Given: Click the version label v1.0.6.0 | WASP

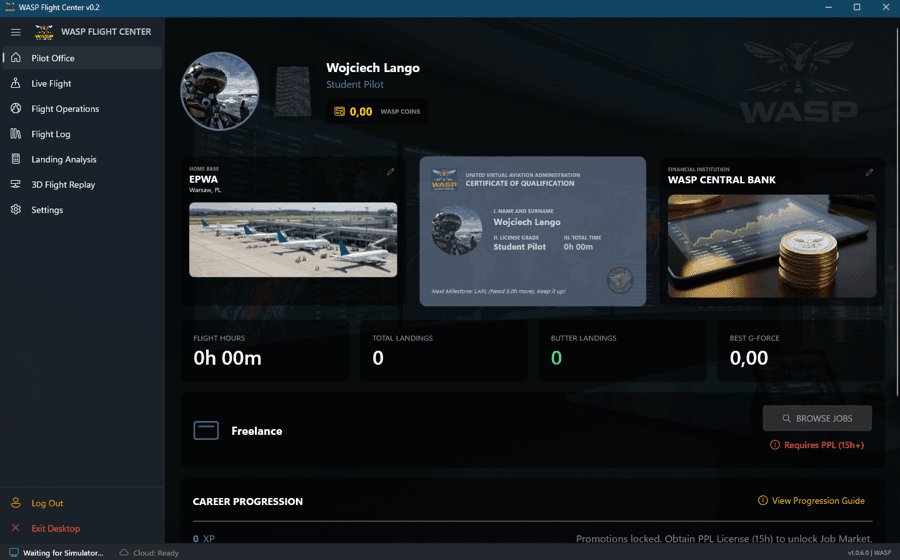Looking at the screenshot, I should (x=869, y=553).
